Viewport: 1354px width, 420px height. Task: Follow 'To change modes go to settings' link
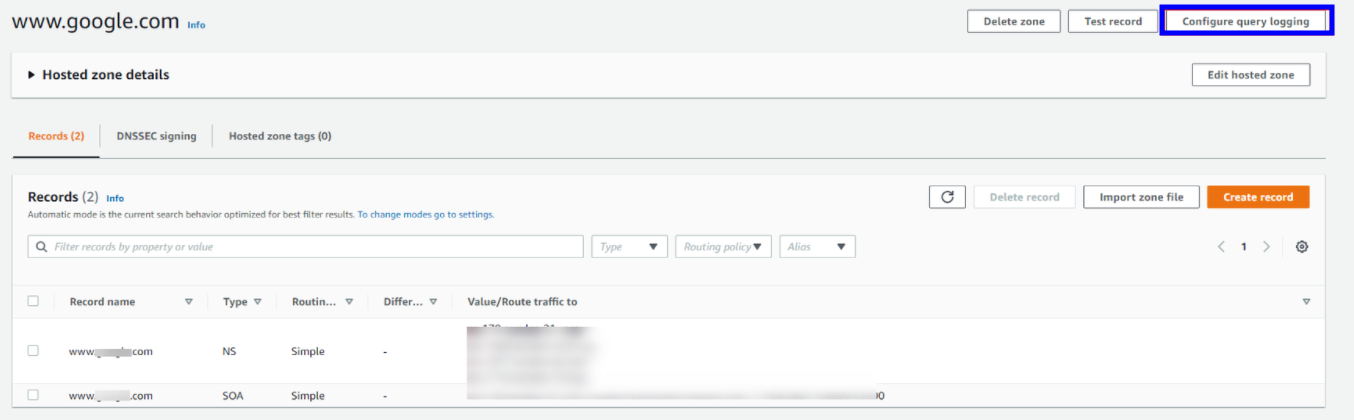[x=426, y=215]
